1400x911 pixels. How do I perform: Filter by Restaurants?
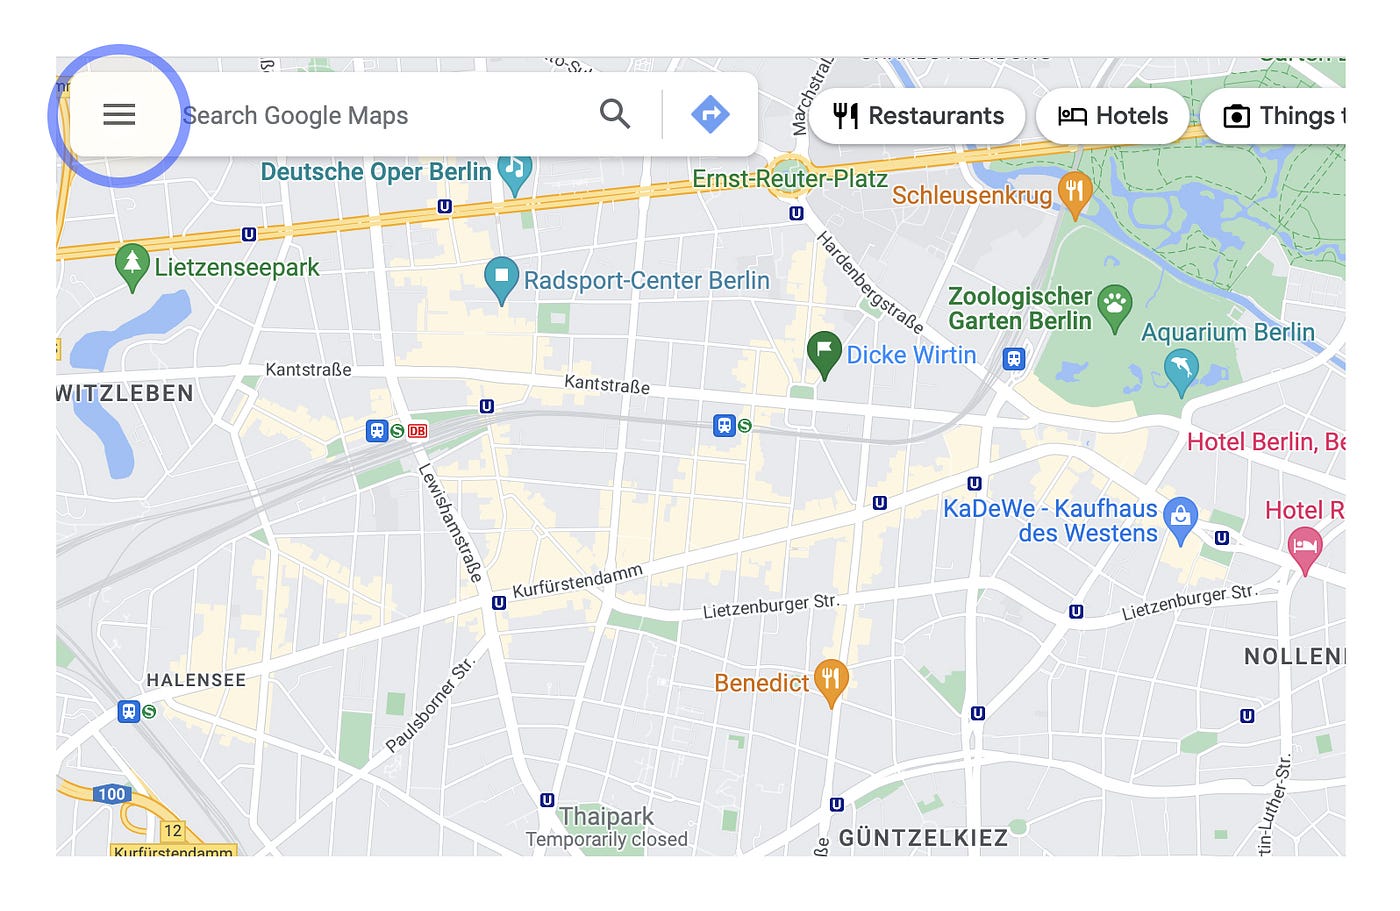917,116
